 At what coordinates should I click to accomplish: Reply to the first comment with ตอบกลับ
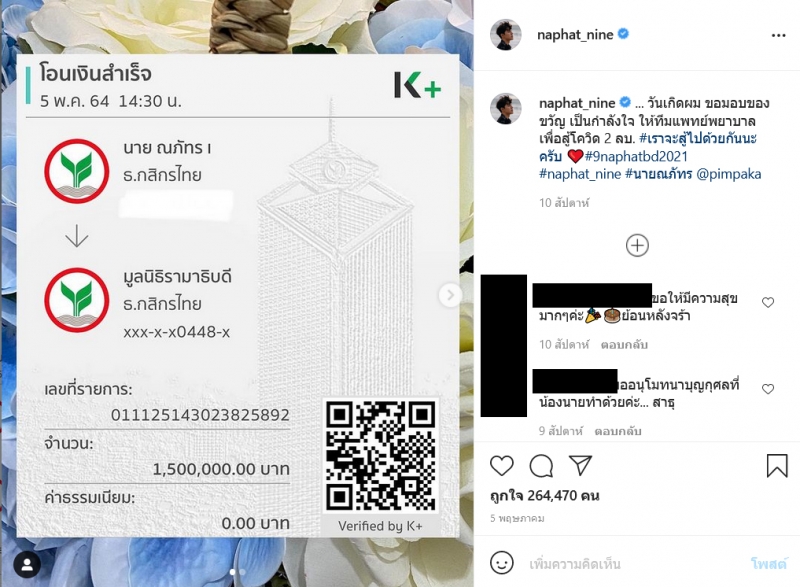[624, 345]
